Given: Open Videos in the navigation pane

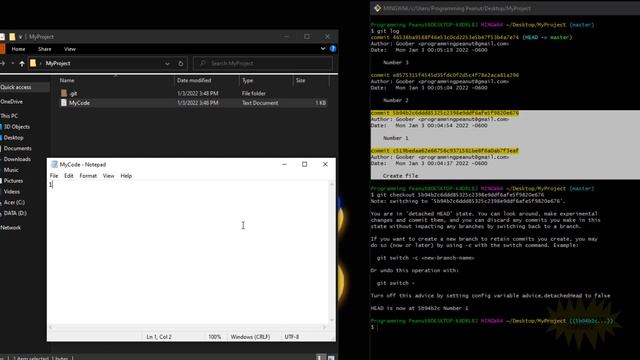Looking at the screenshot, I should click(12, 191).
